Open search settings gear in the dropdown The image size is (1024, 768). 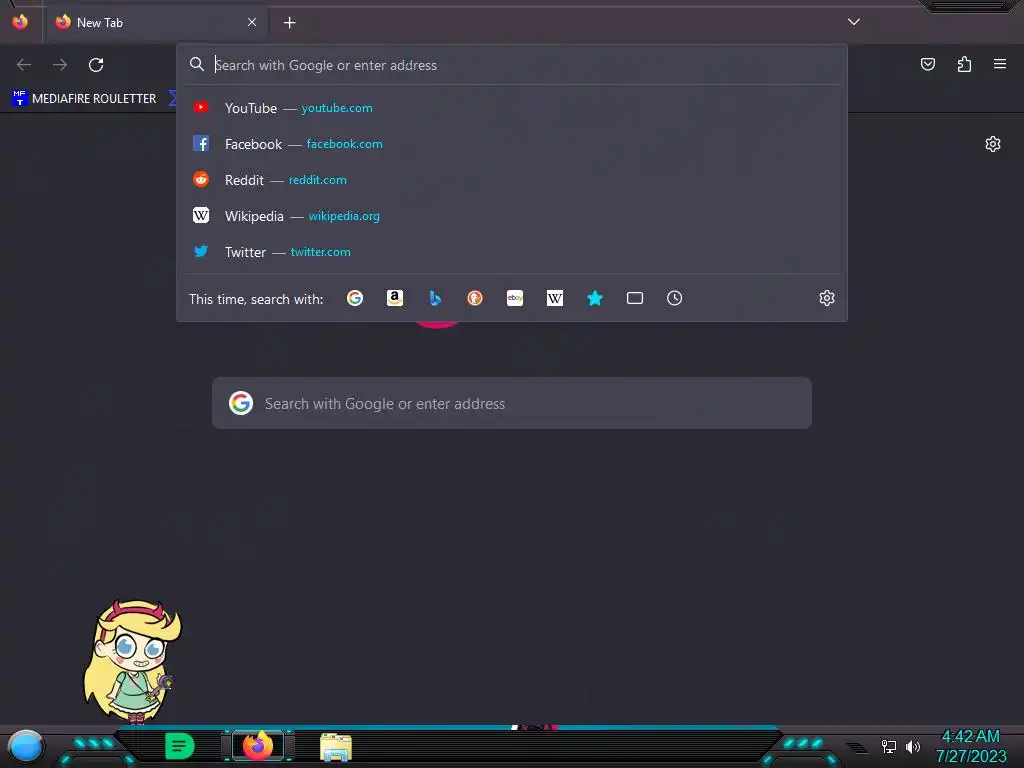pos(827,298)
